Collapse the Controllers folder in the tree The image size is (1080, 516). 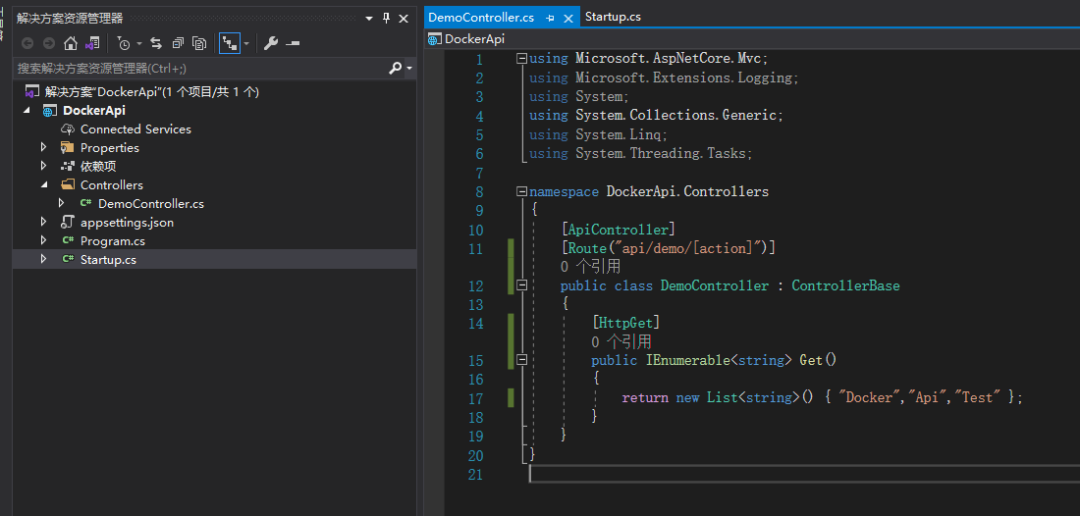click(44, 185)
